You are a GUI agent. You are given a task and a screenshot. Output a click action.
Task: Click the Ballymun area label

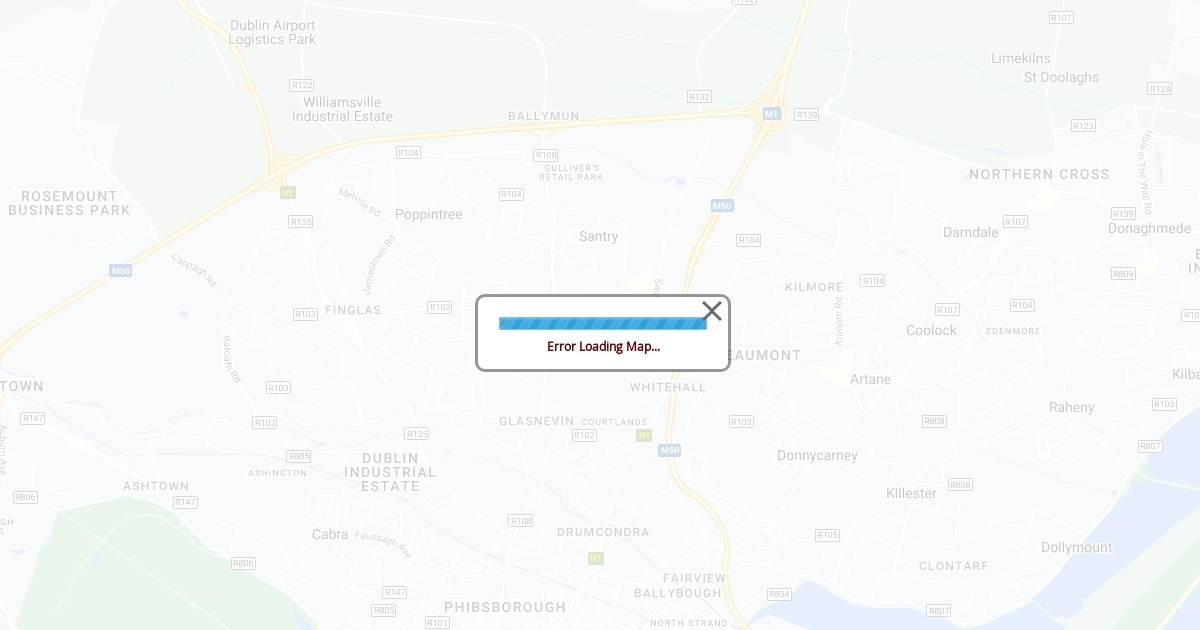click(544, 116)
